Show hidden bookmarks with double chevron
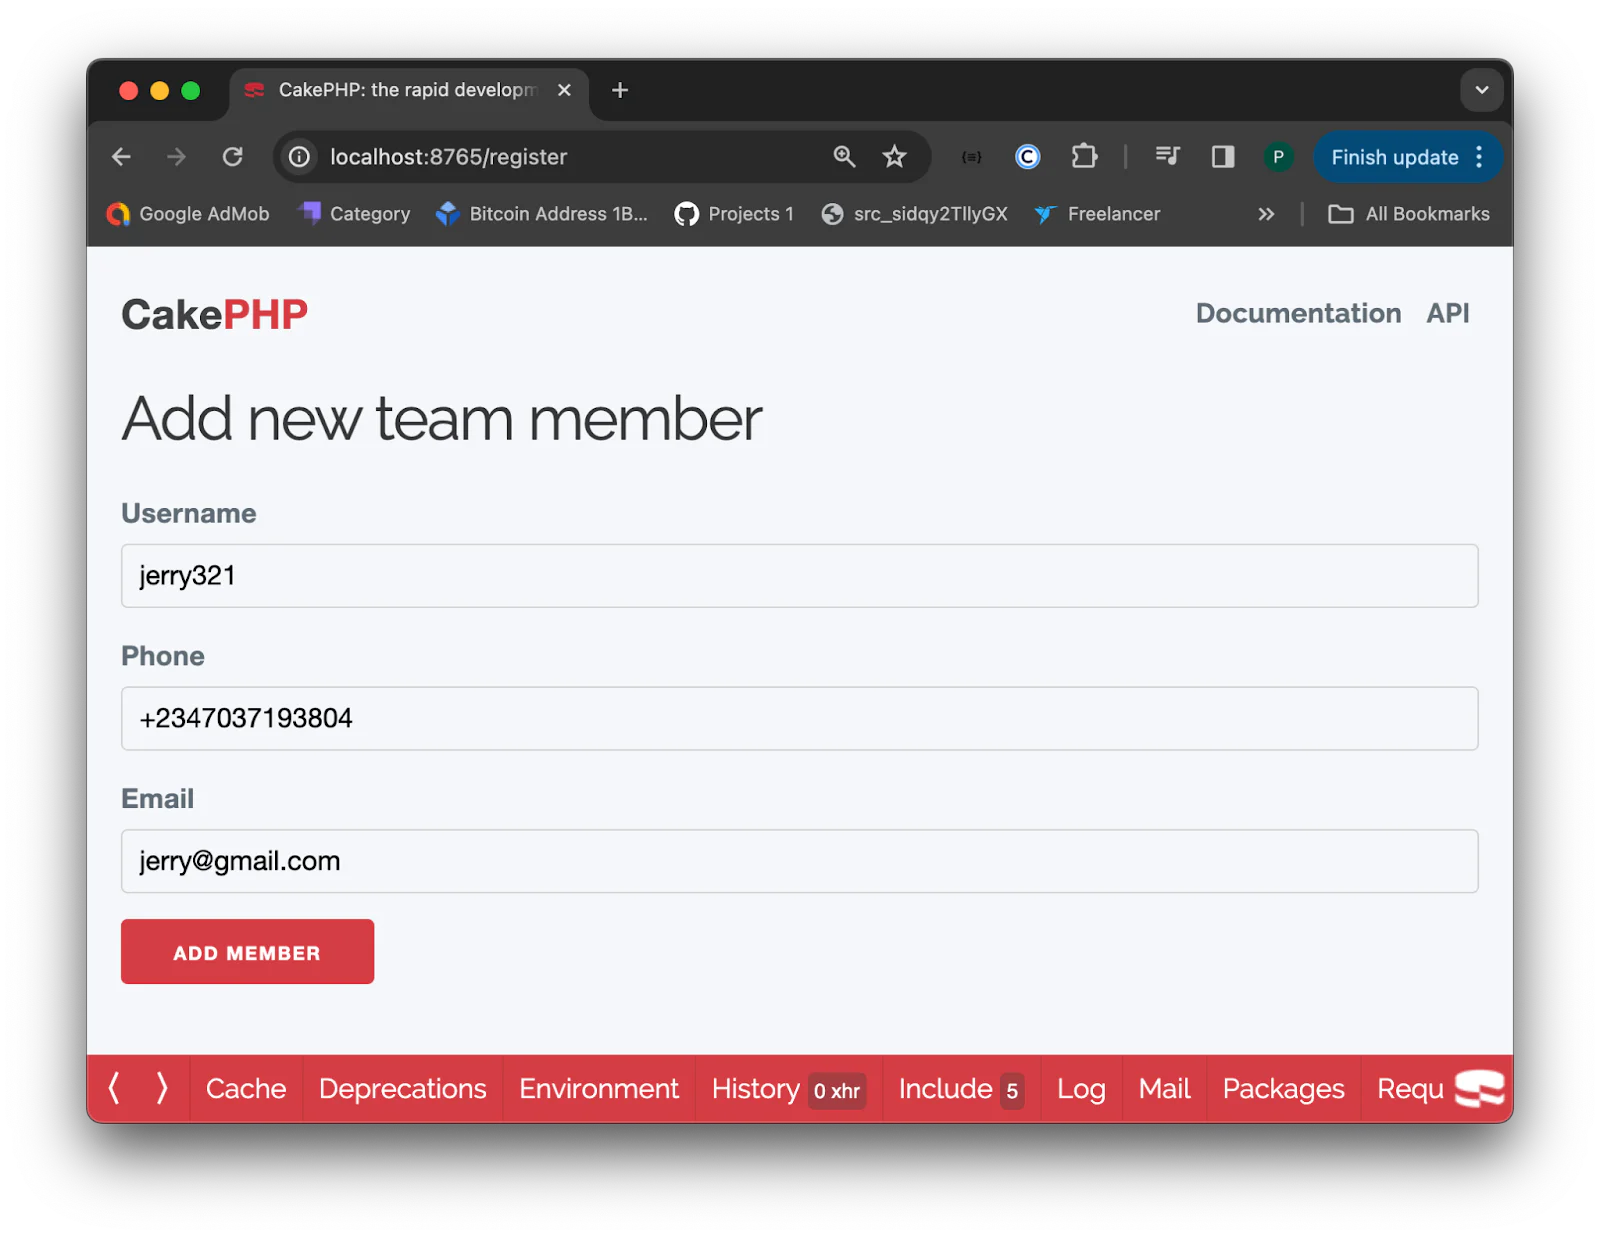This screenshot has height=1238, width=1600. click(1266, 214)
